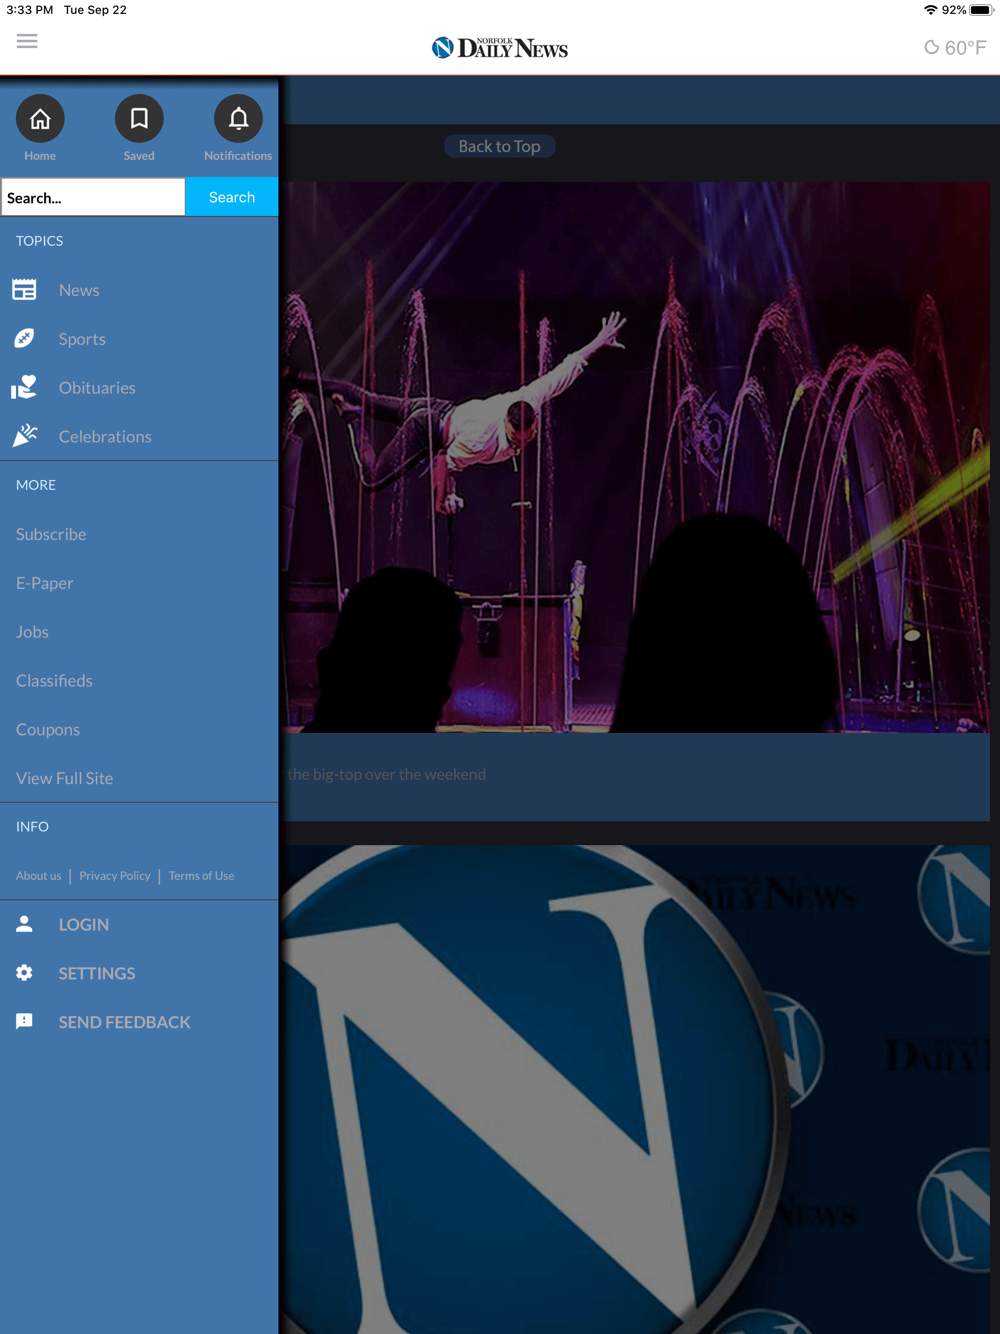Tap the SEND FEEDBACK label
Image resolution: width=1000 pixels, height=1334 pixels.
tap(124, 1022)
